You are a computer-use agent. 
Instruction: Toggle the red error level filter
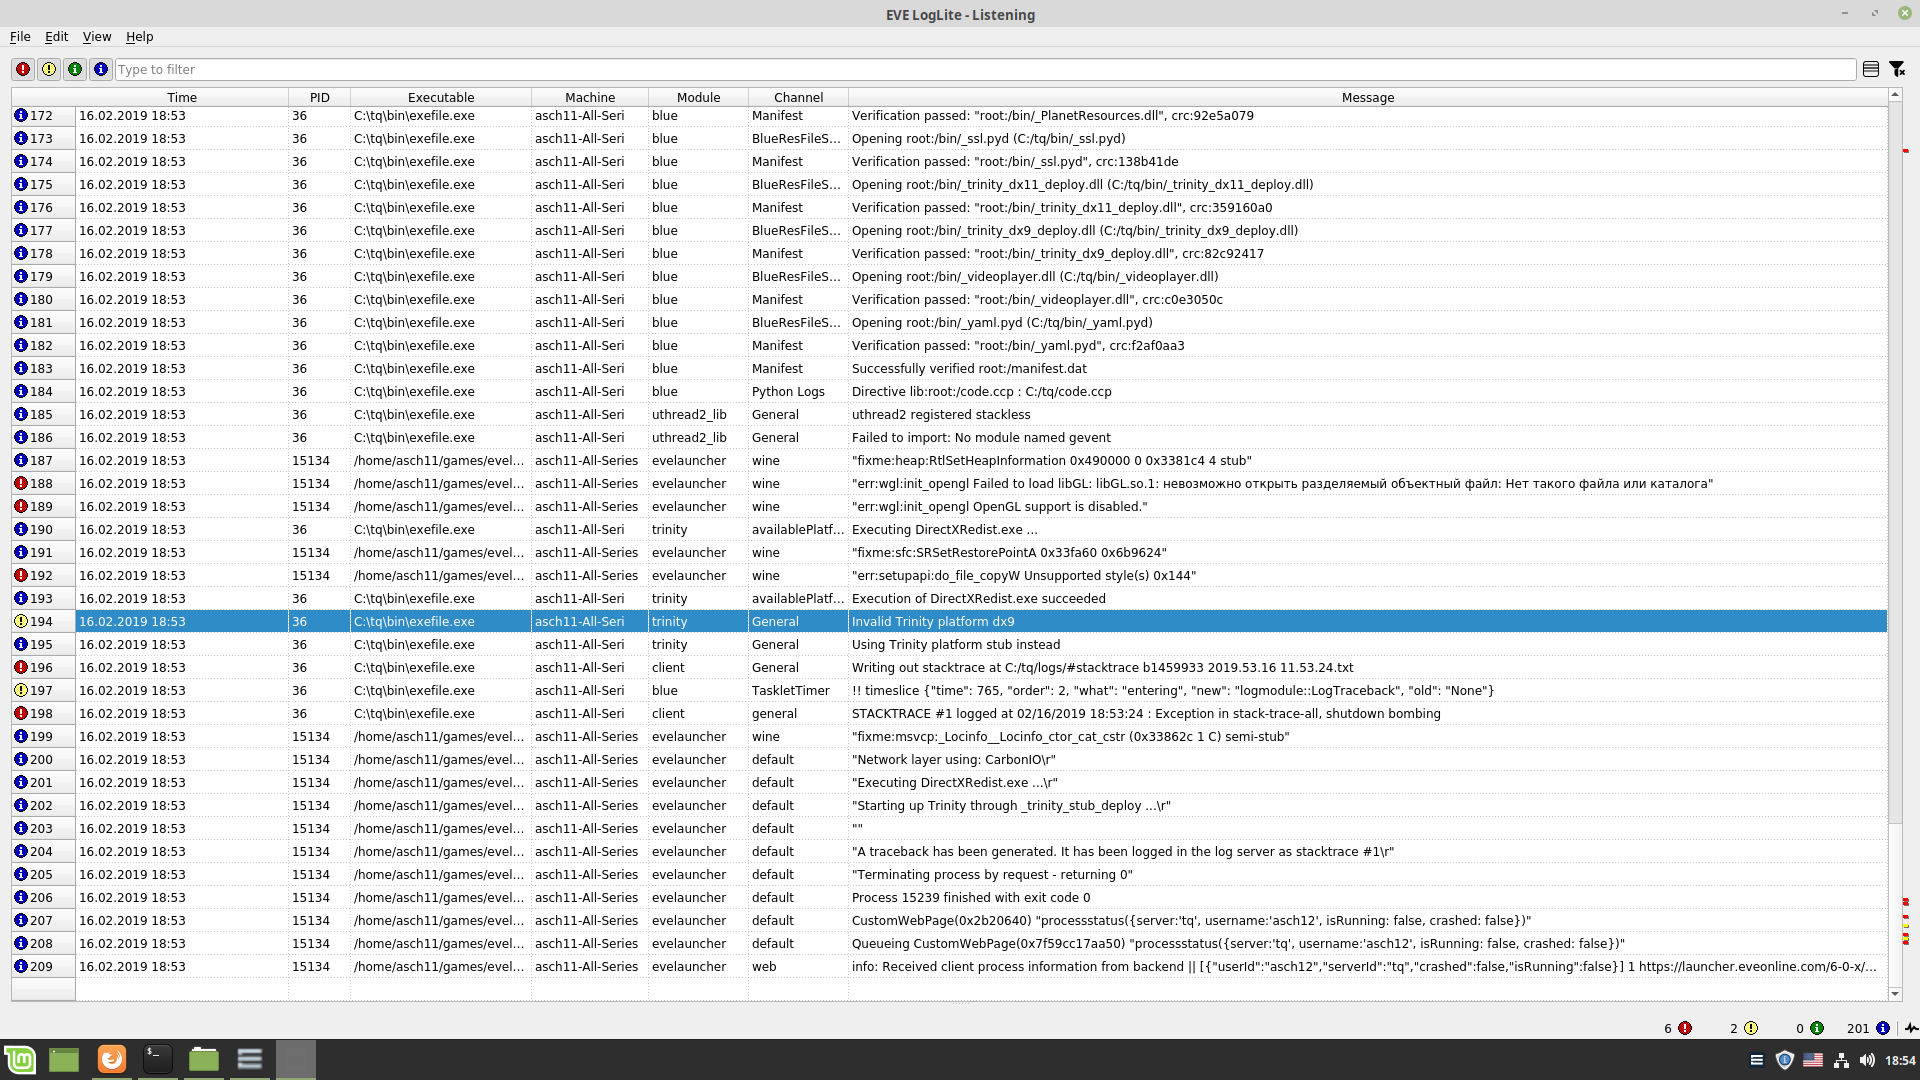pos(23,69)
